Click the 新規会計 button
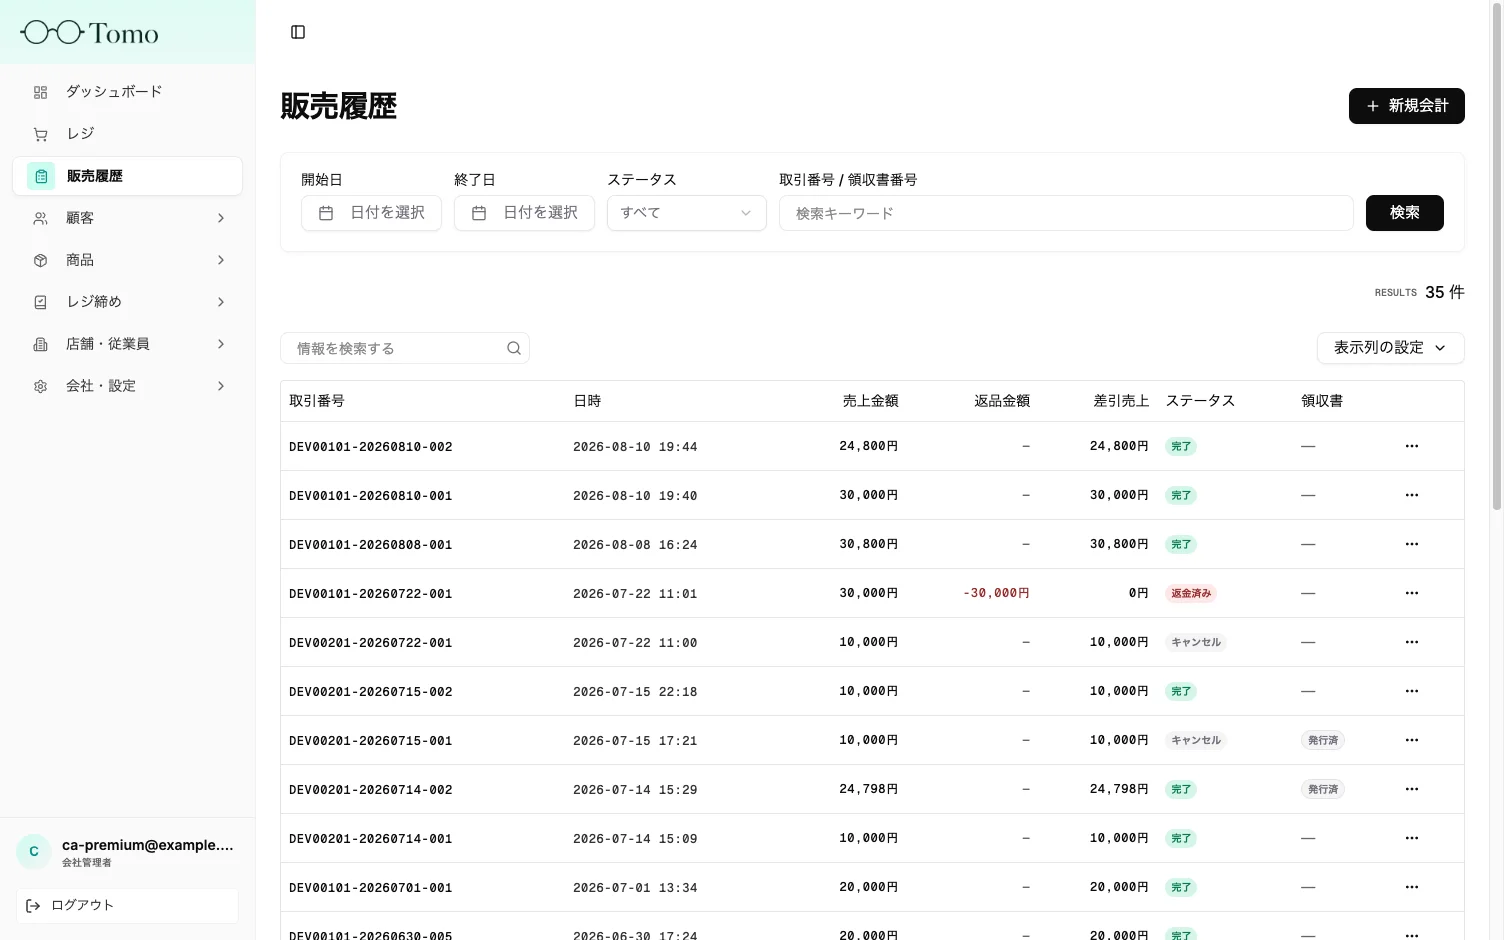Screen dimensions: 1504x940 point(1406,106)
